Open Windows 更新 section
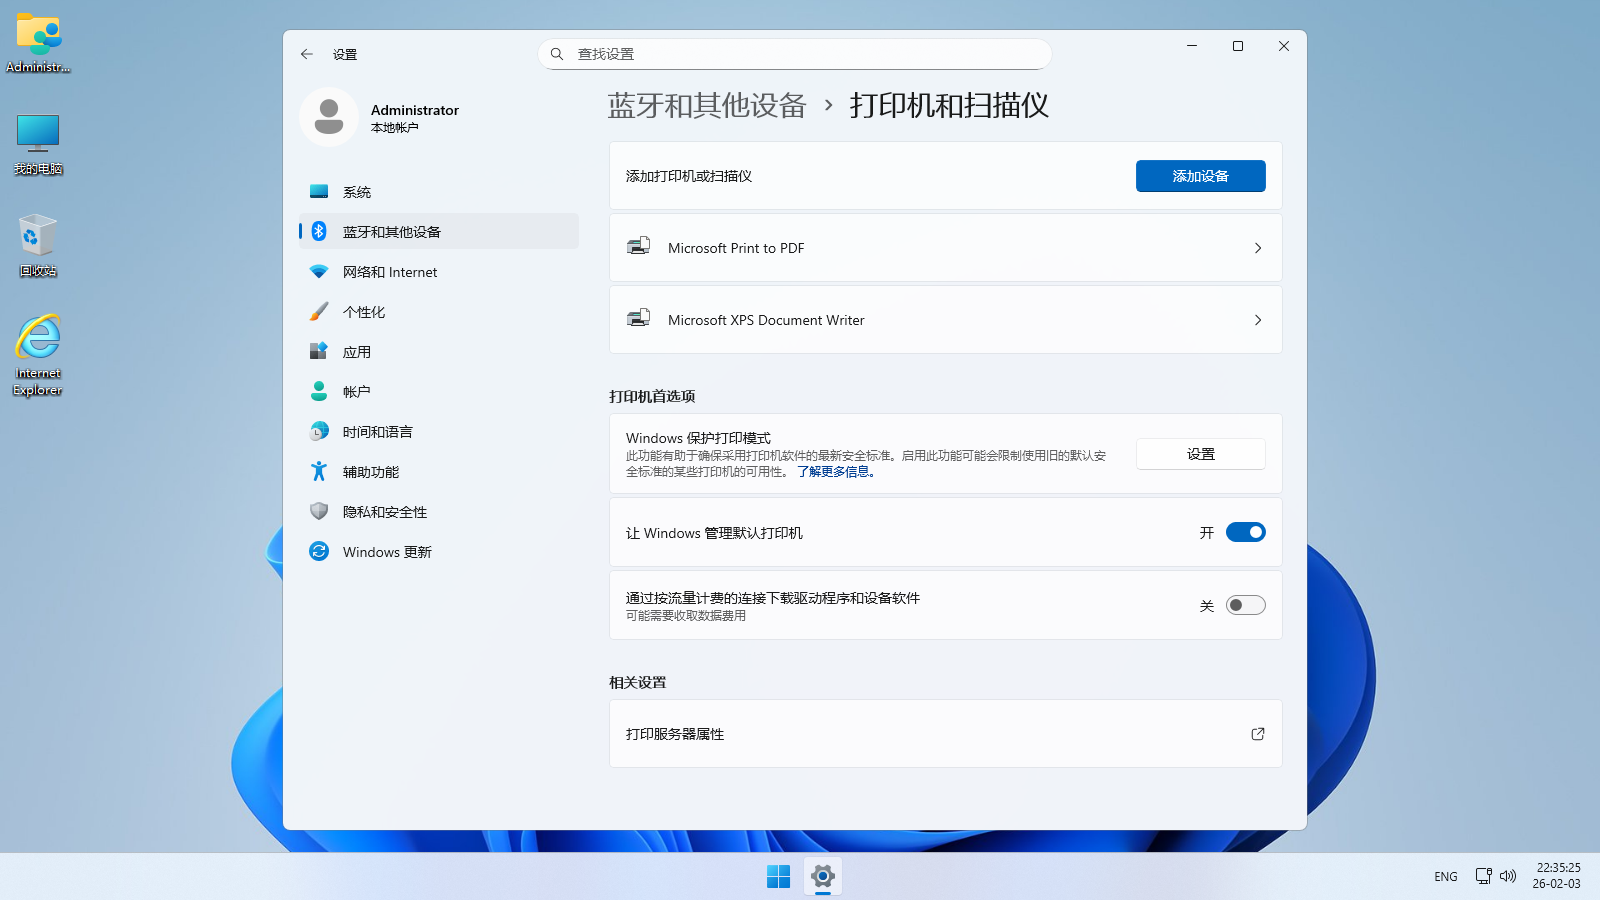This screenshot has width=1600, height=900. 439,551
